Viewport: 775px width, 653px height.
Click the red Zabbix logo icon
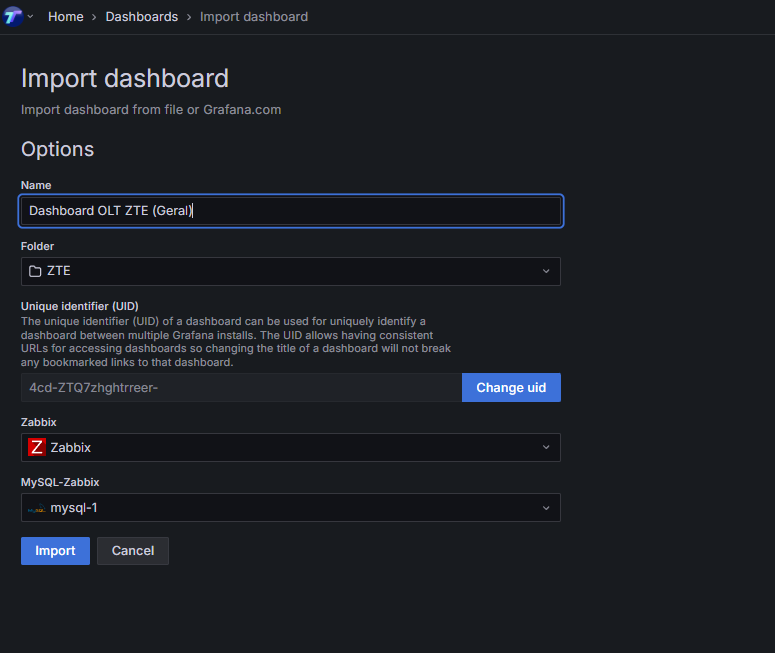tap(37, 447)
